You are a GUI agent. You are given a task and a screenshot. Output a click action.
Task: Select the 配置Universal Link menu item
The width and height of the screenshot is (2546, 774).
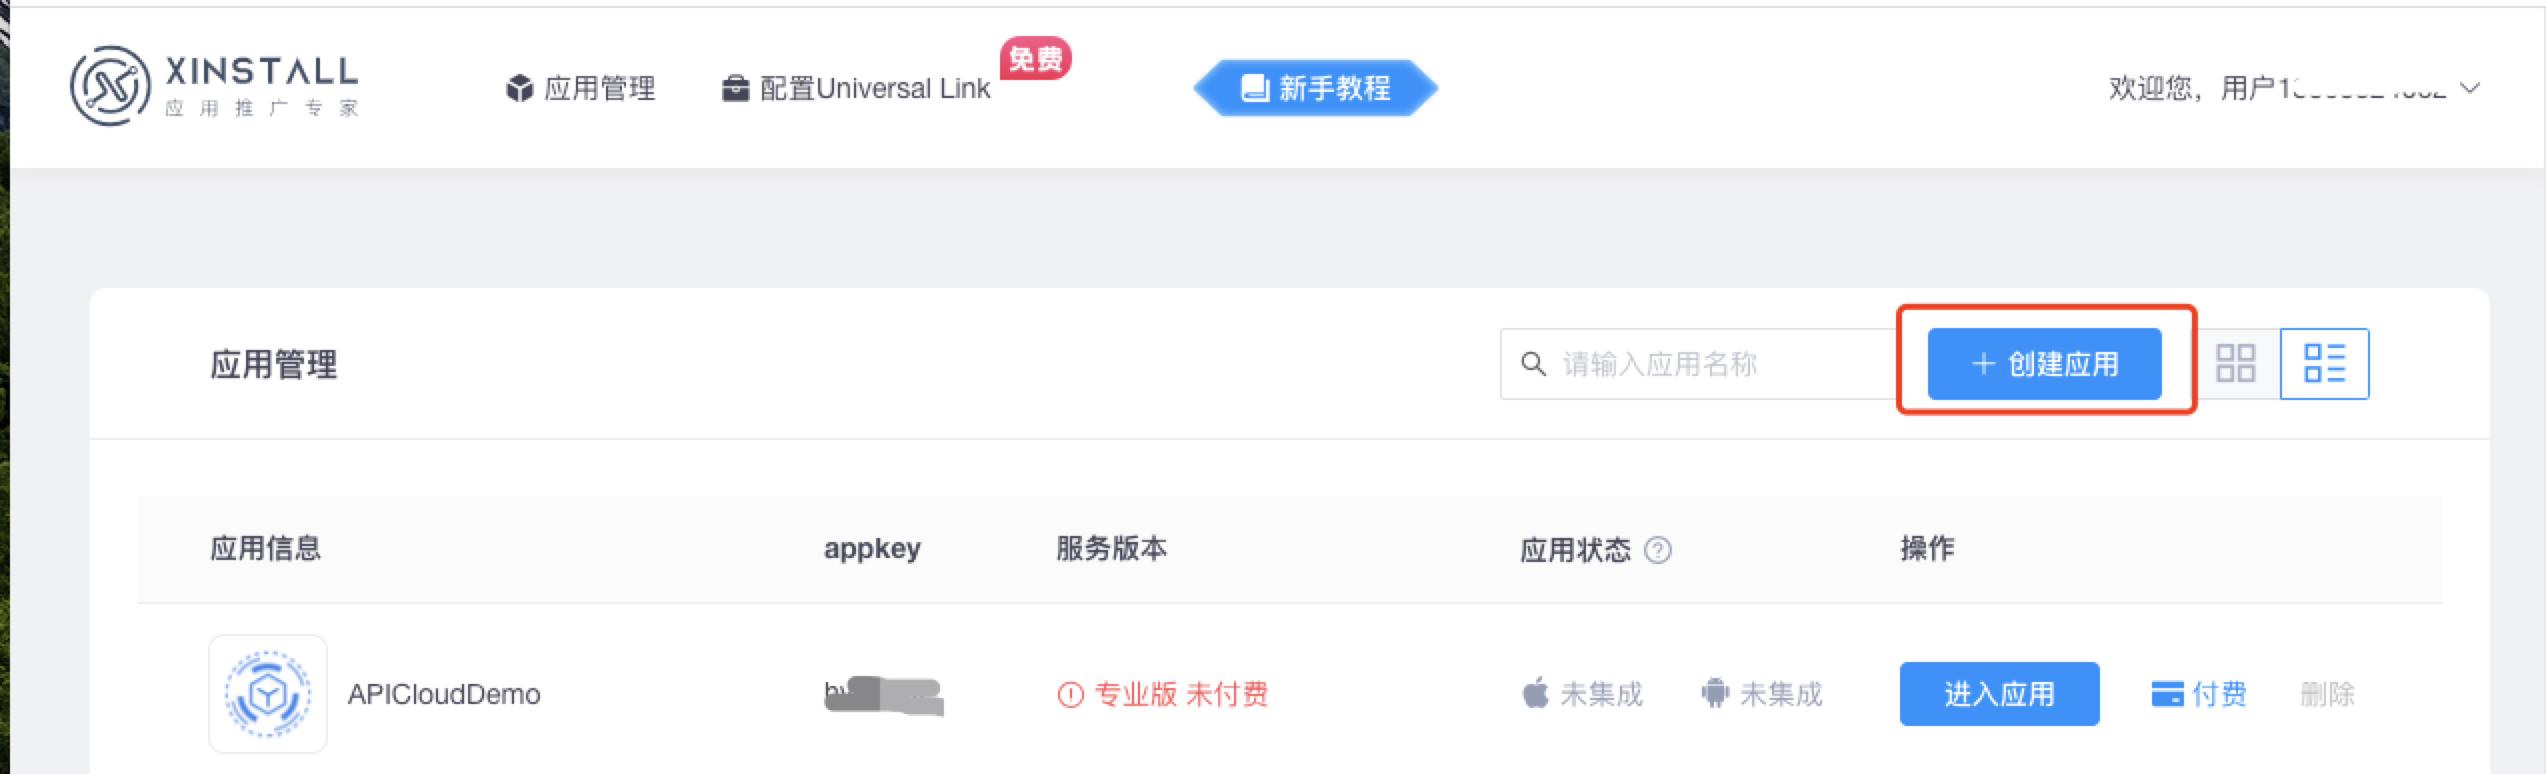pos(874,88)
